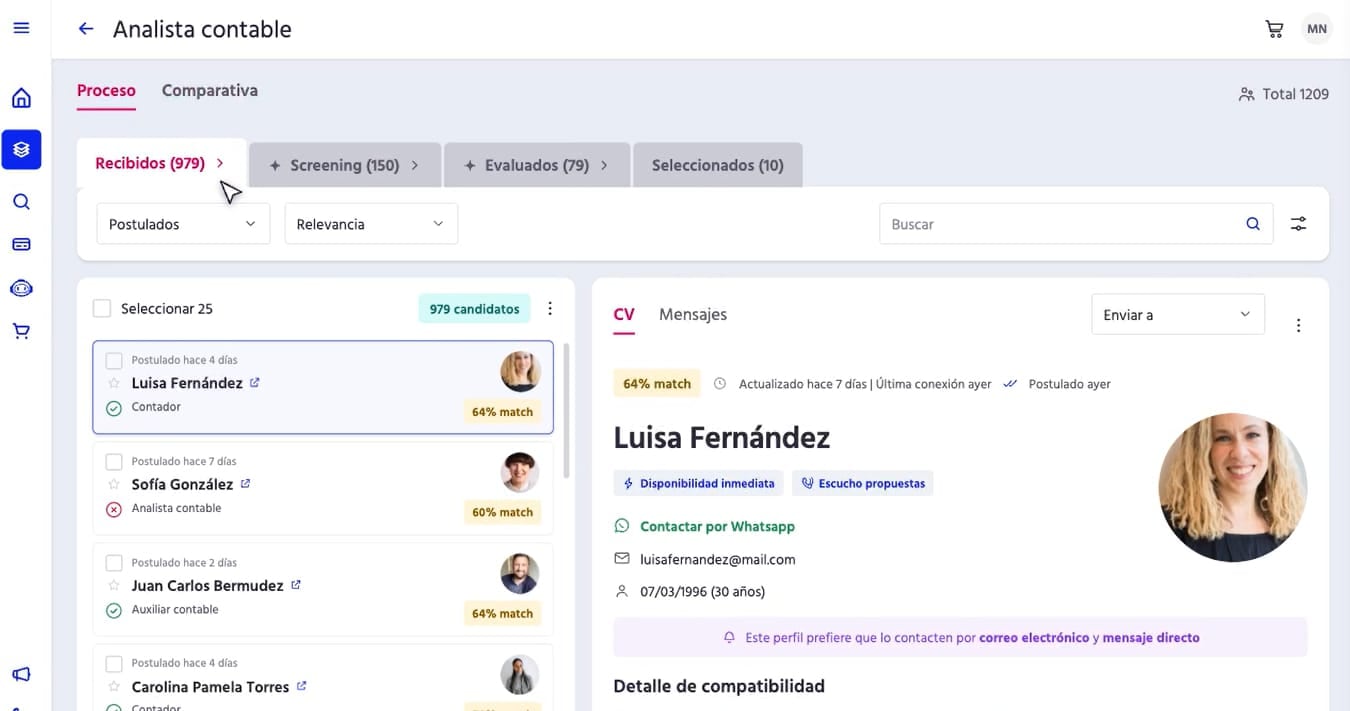Switch to the Comparativa tab
Viewport: 1350px width, 711px height.
coord(210,90)
